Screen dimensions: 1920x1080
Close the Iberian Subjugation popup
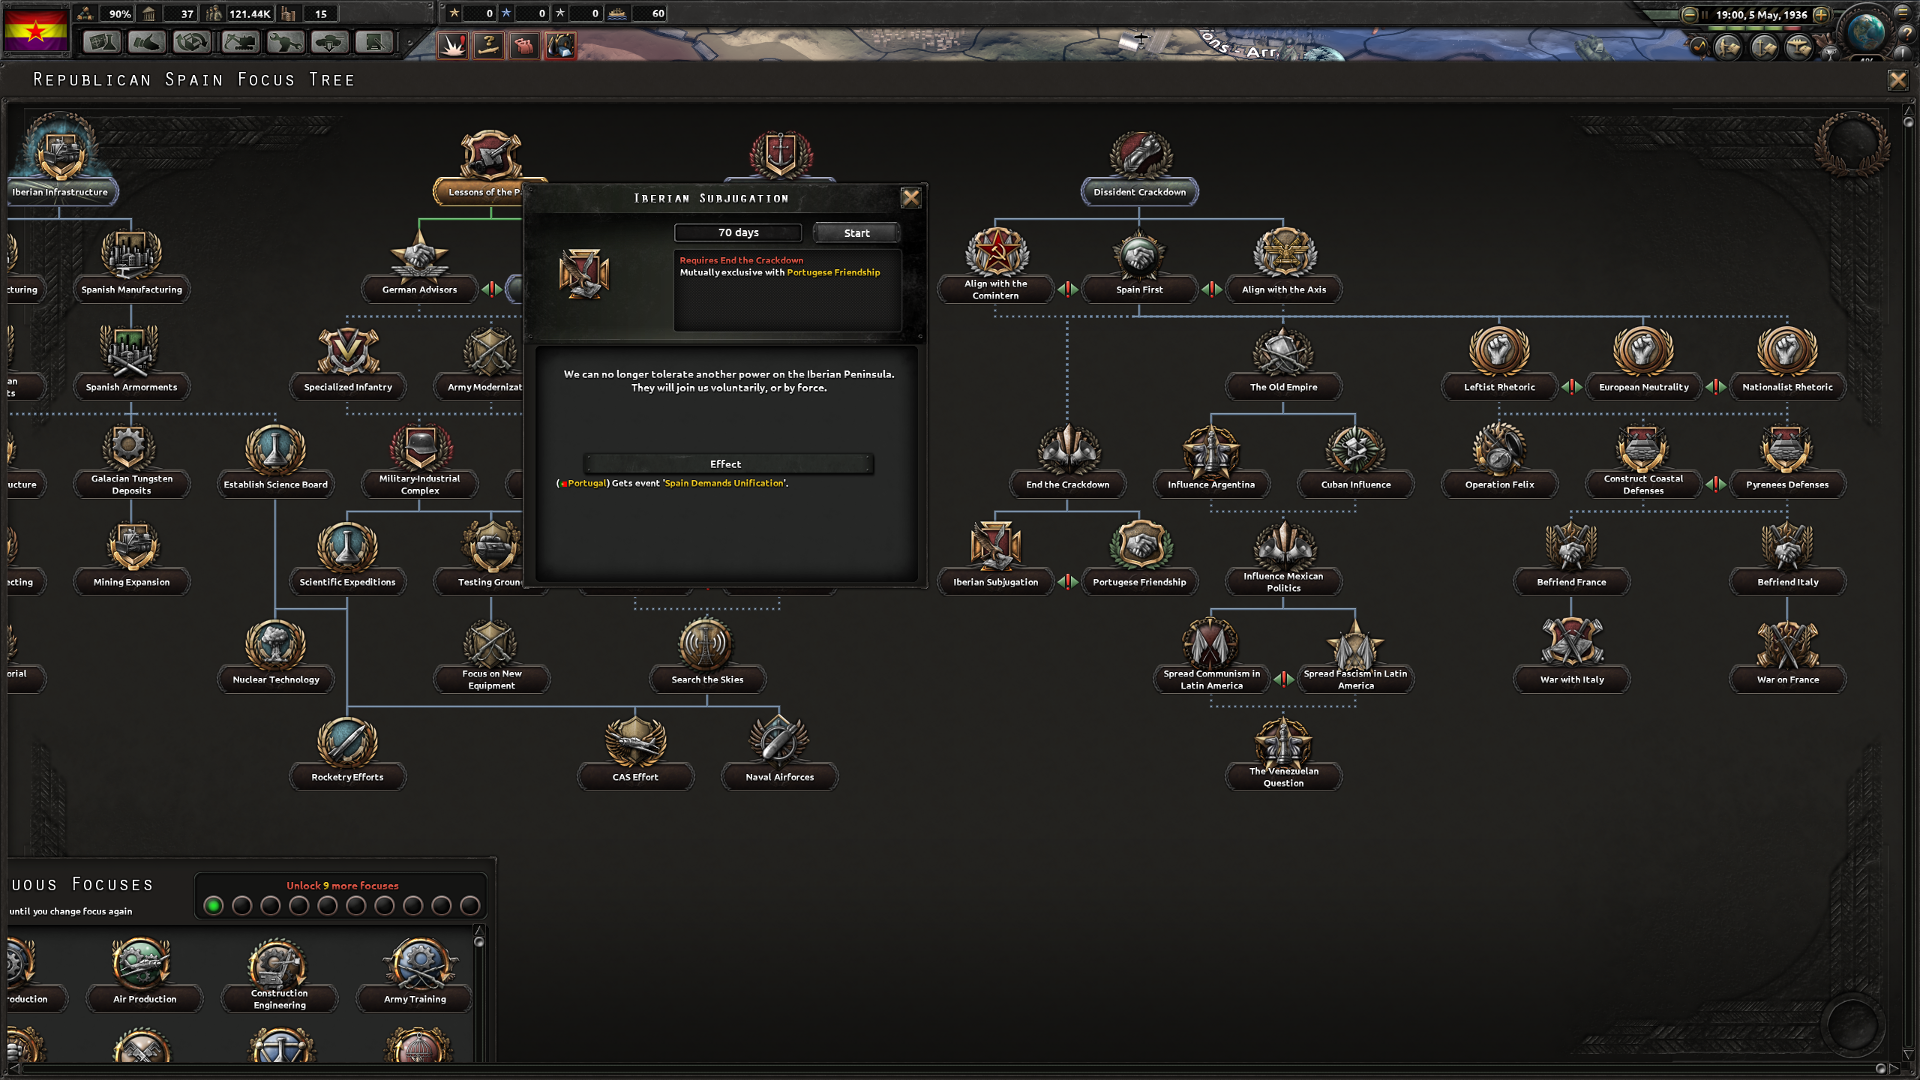tap(911, 198)
